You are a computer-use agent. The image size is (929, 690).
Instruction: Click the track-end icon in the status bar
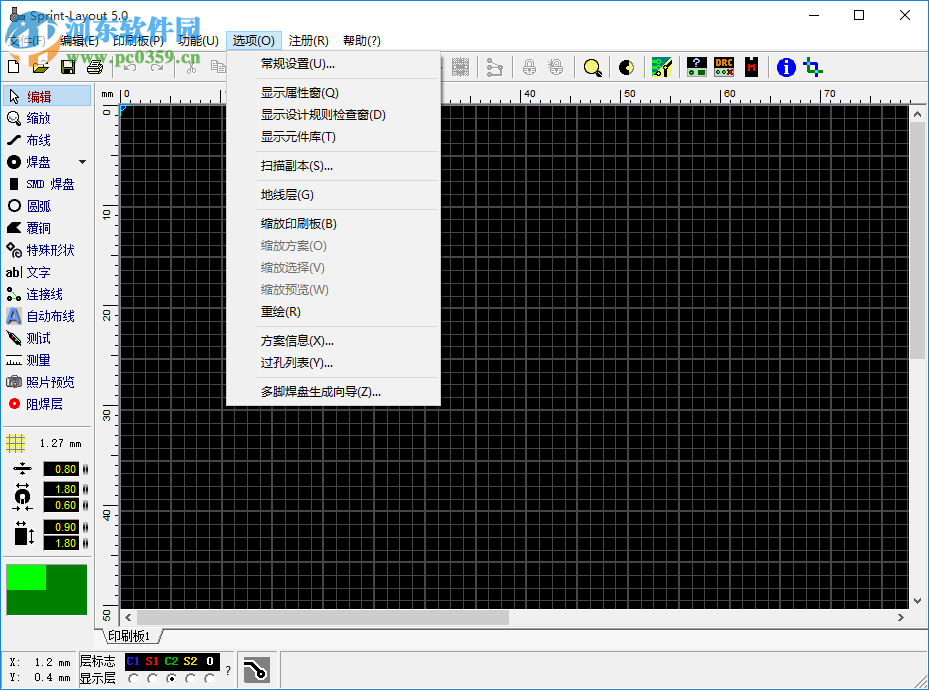pos(257,670)
